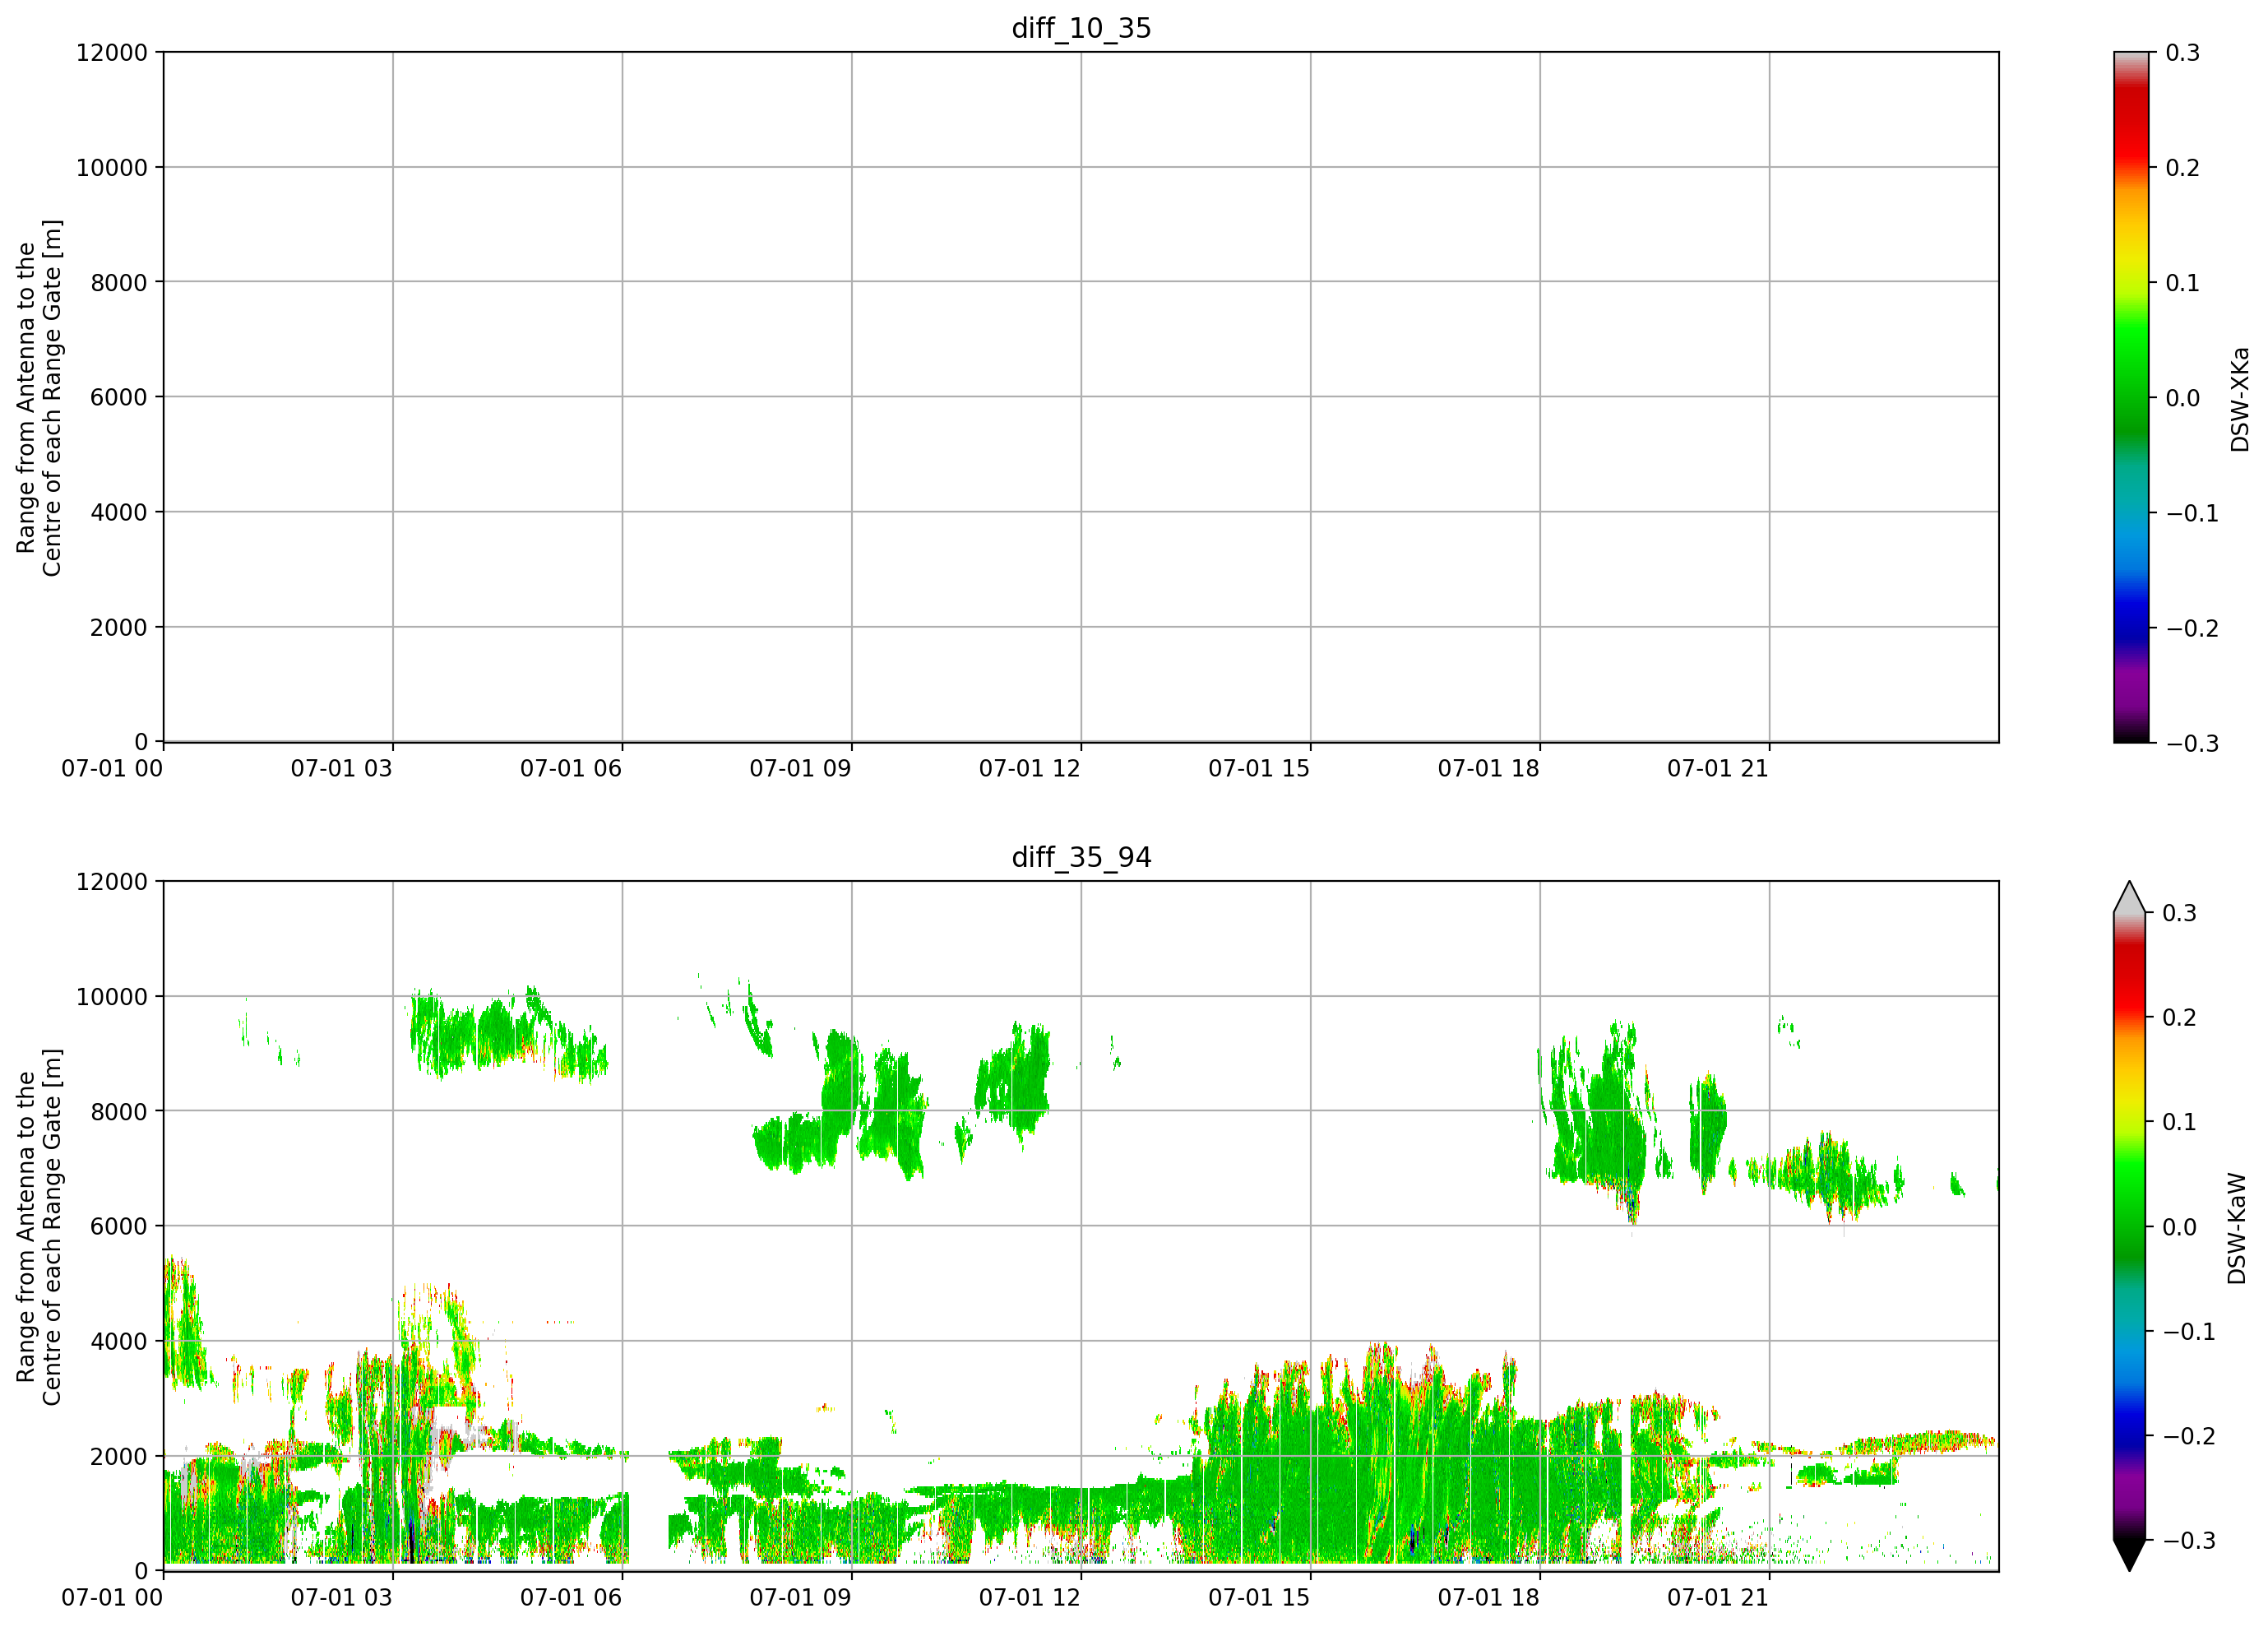Click the 10000 y-tick on diff_35_94 plot
Viewport: 2268px width, 1627px height.
pos(112,997)
